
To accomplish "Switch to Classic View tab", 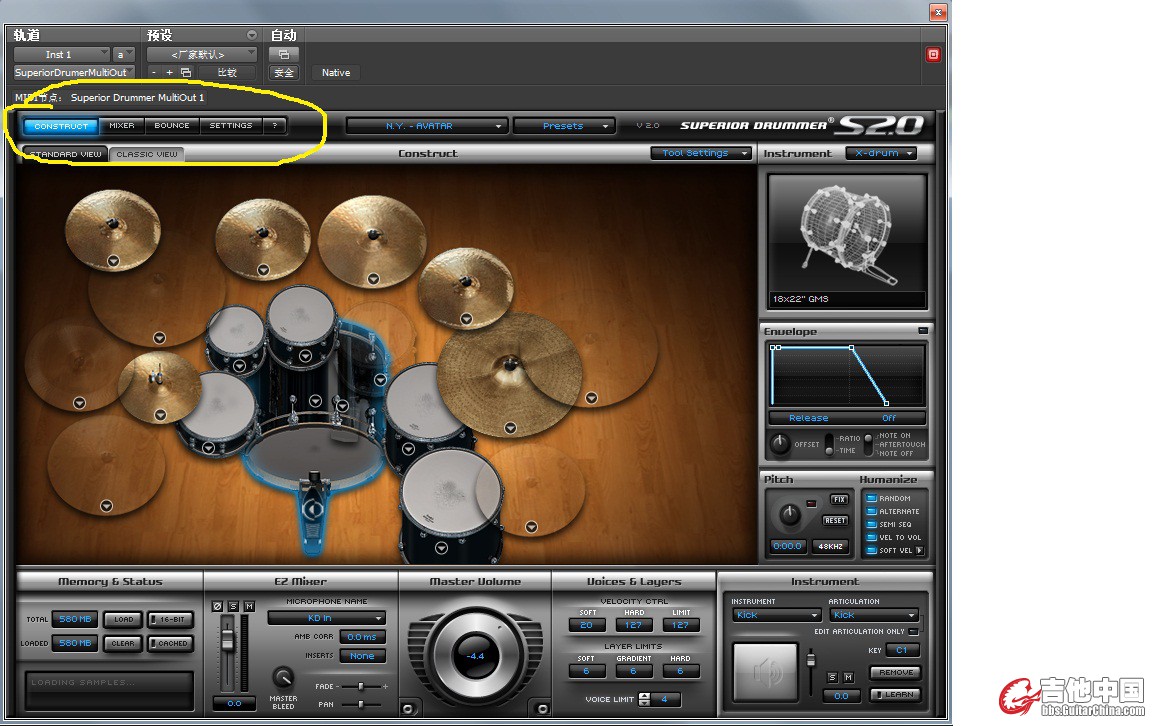I will pyautogui.click(x=146, y=154).
